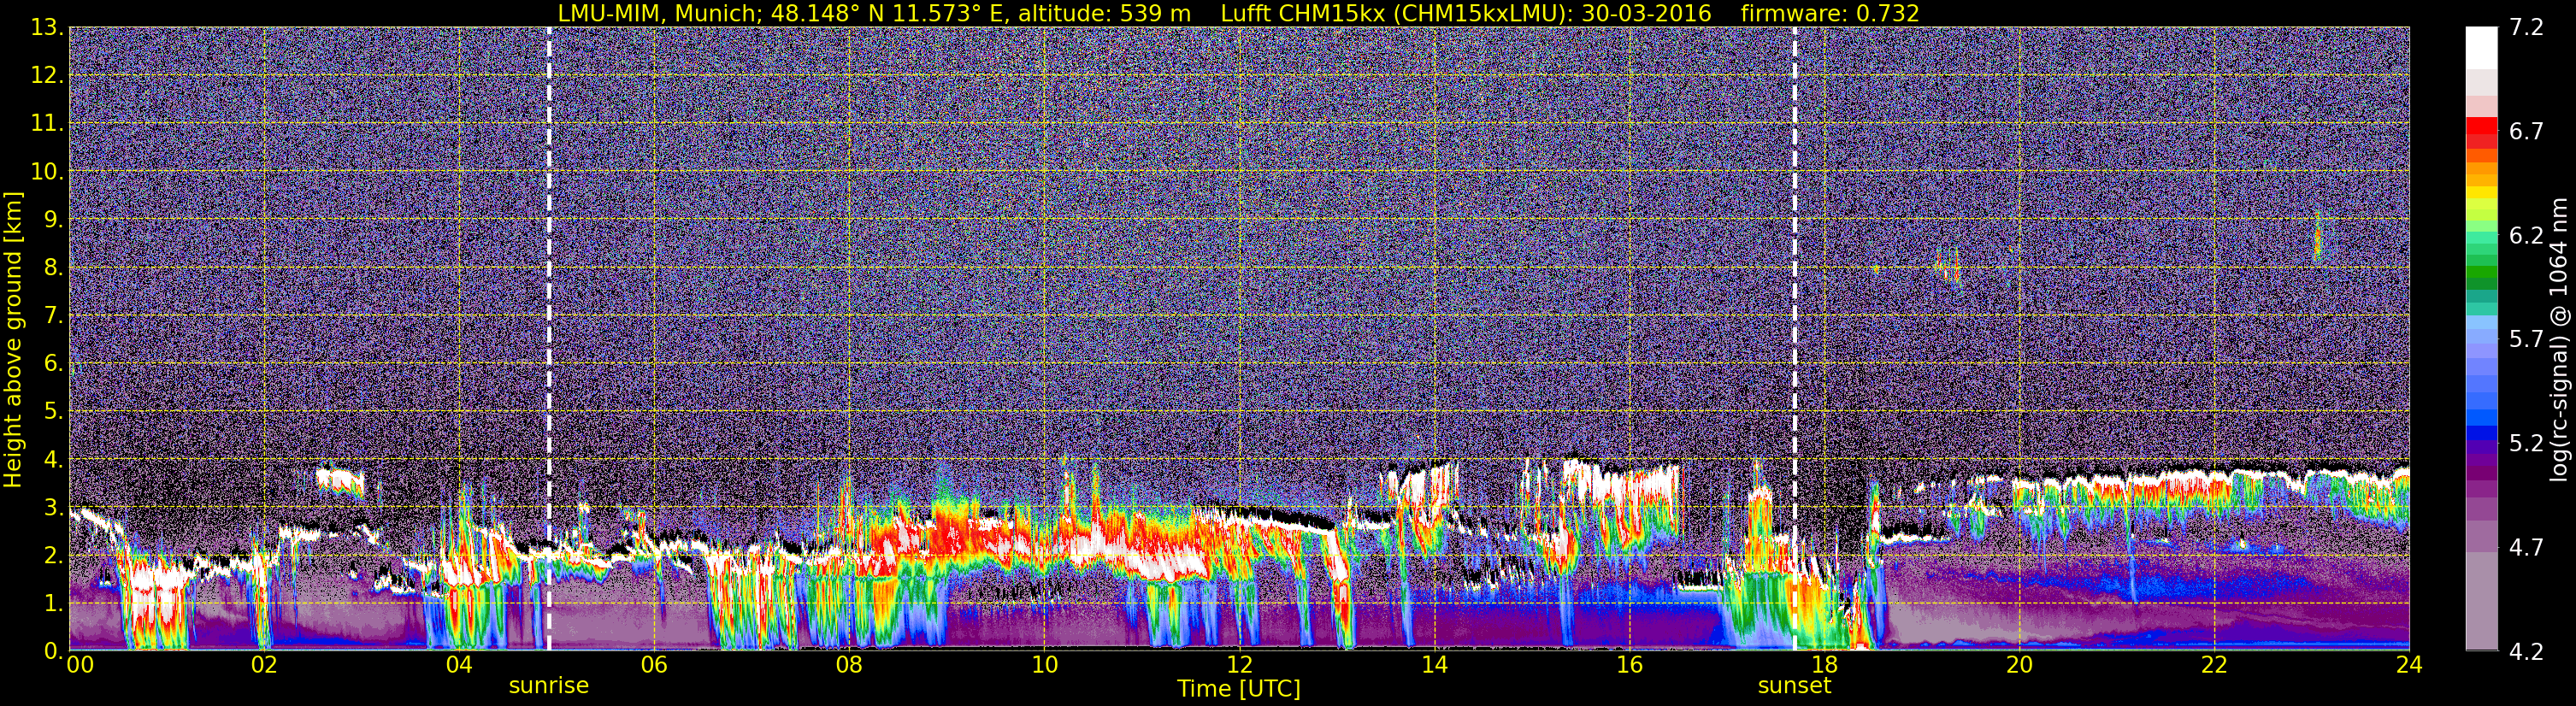Click the white dashed sunset line

coord(1795,339)
